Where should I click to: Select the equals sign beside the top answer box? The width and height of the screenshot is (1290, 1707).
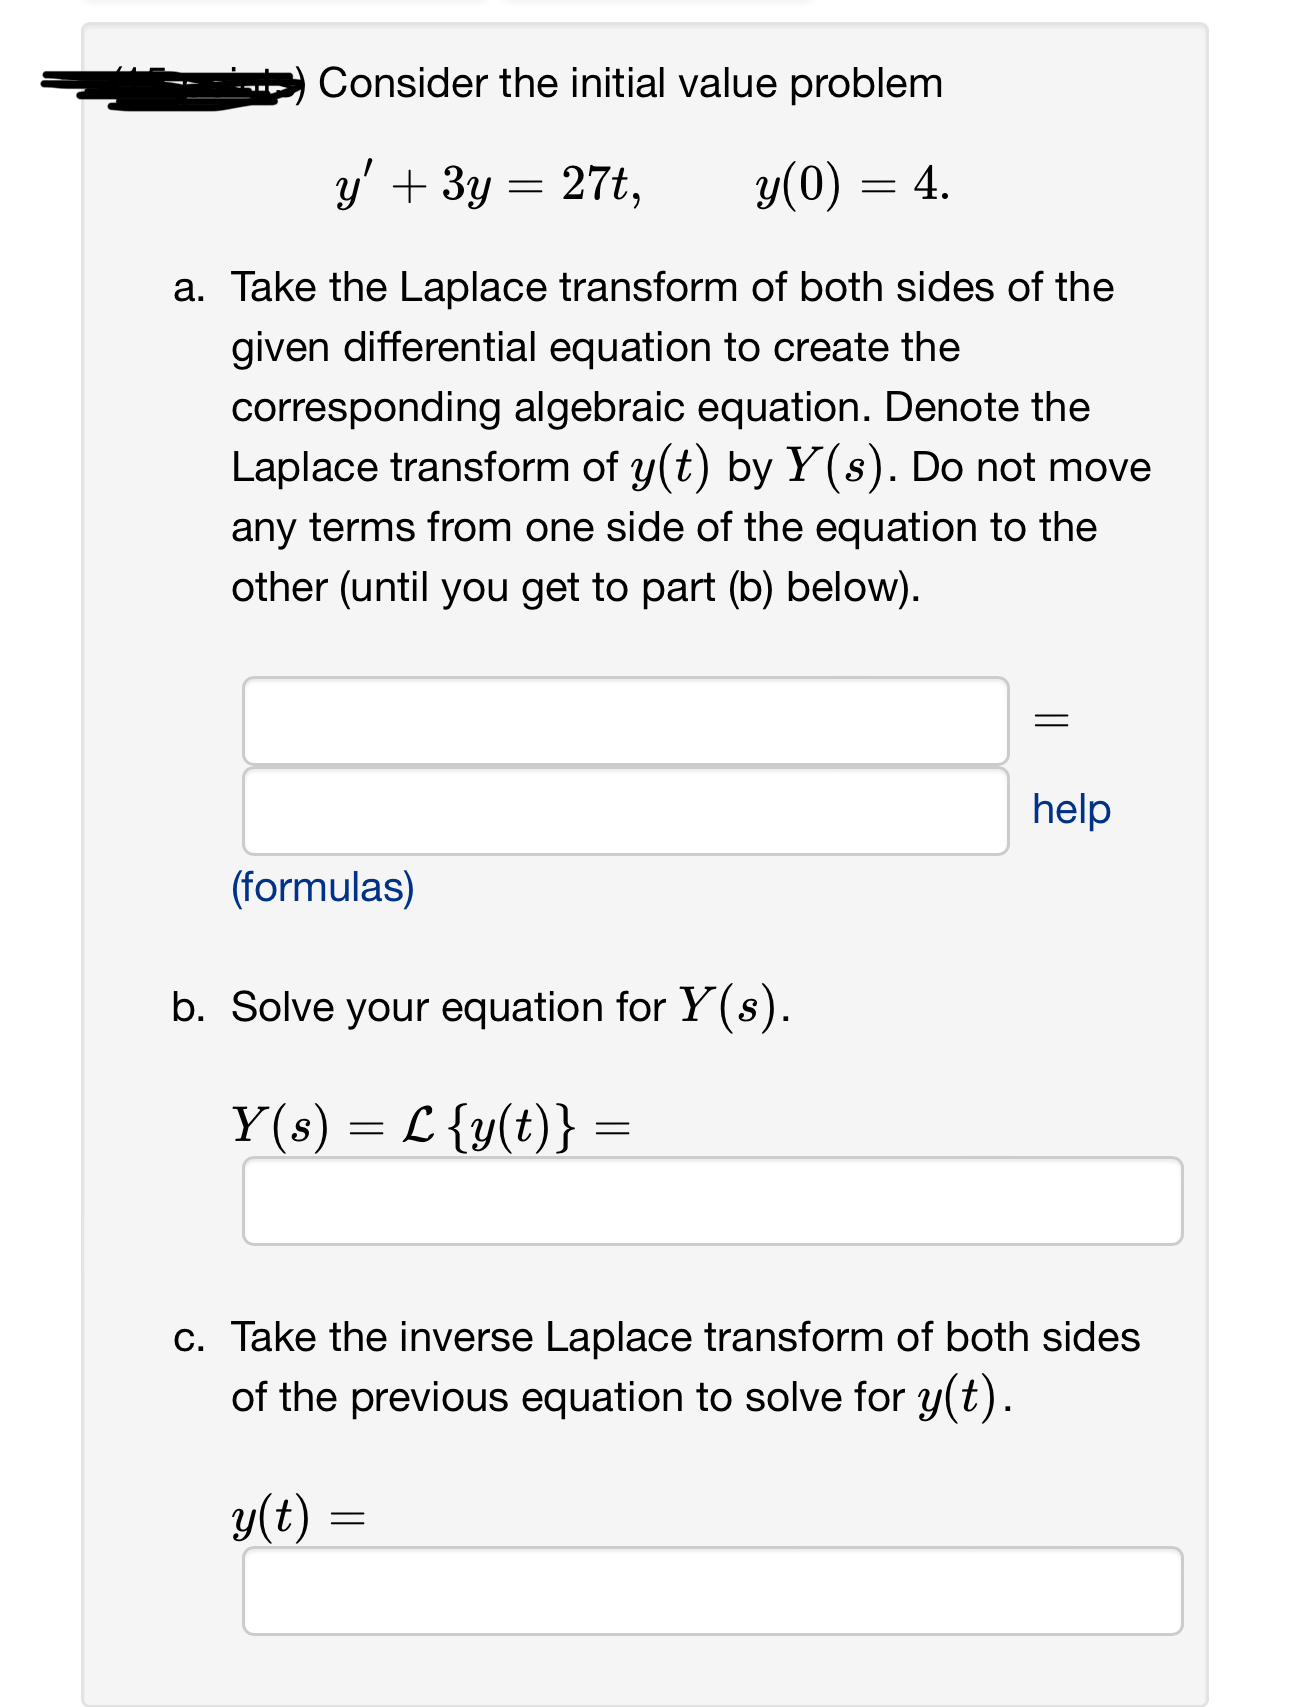click(x=1053, y=721)
